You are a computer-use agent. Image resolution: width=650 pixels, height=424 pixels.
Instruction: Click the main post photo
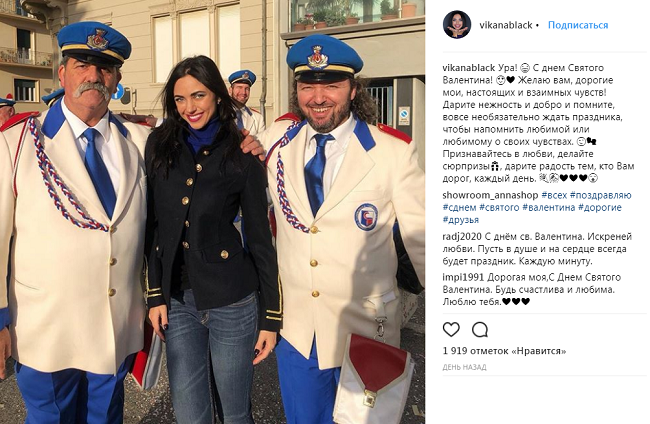212,212
